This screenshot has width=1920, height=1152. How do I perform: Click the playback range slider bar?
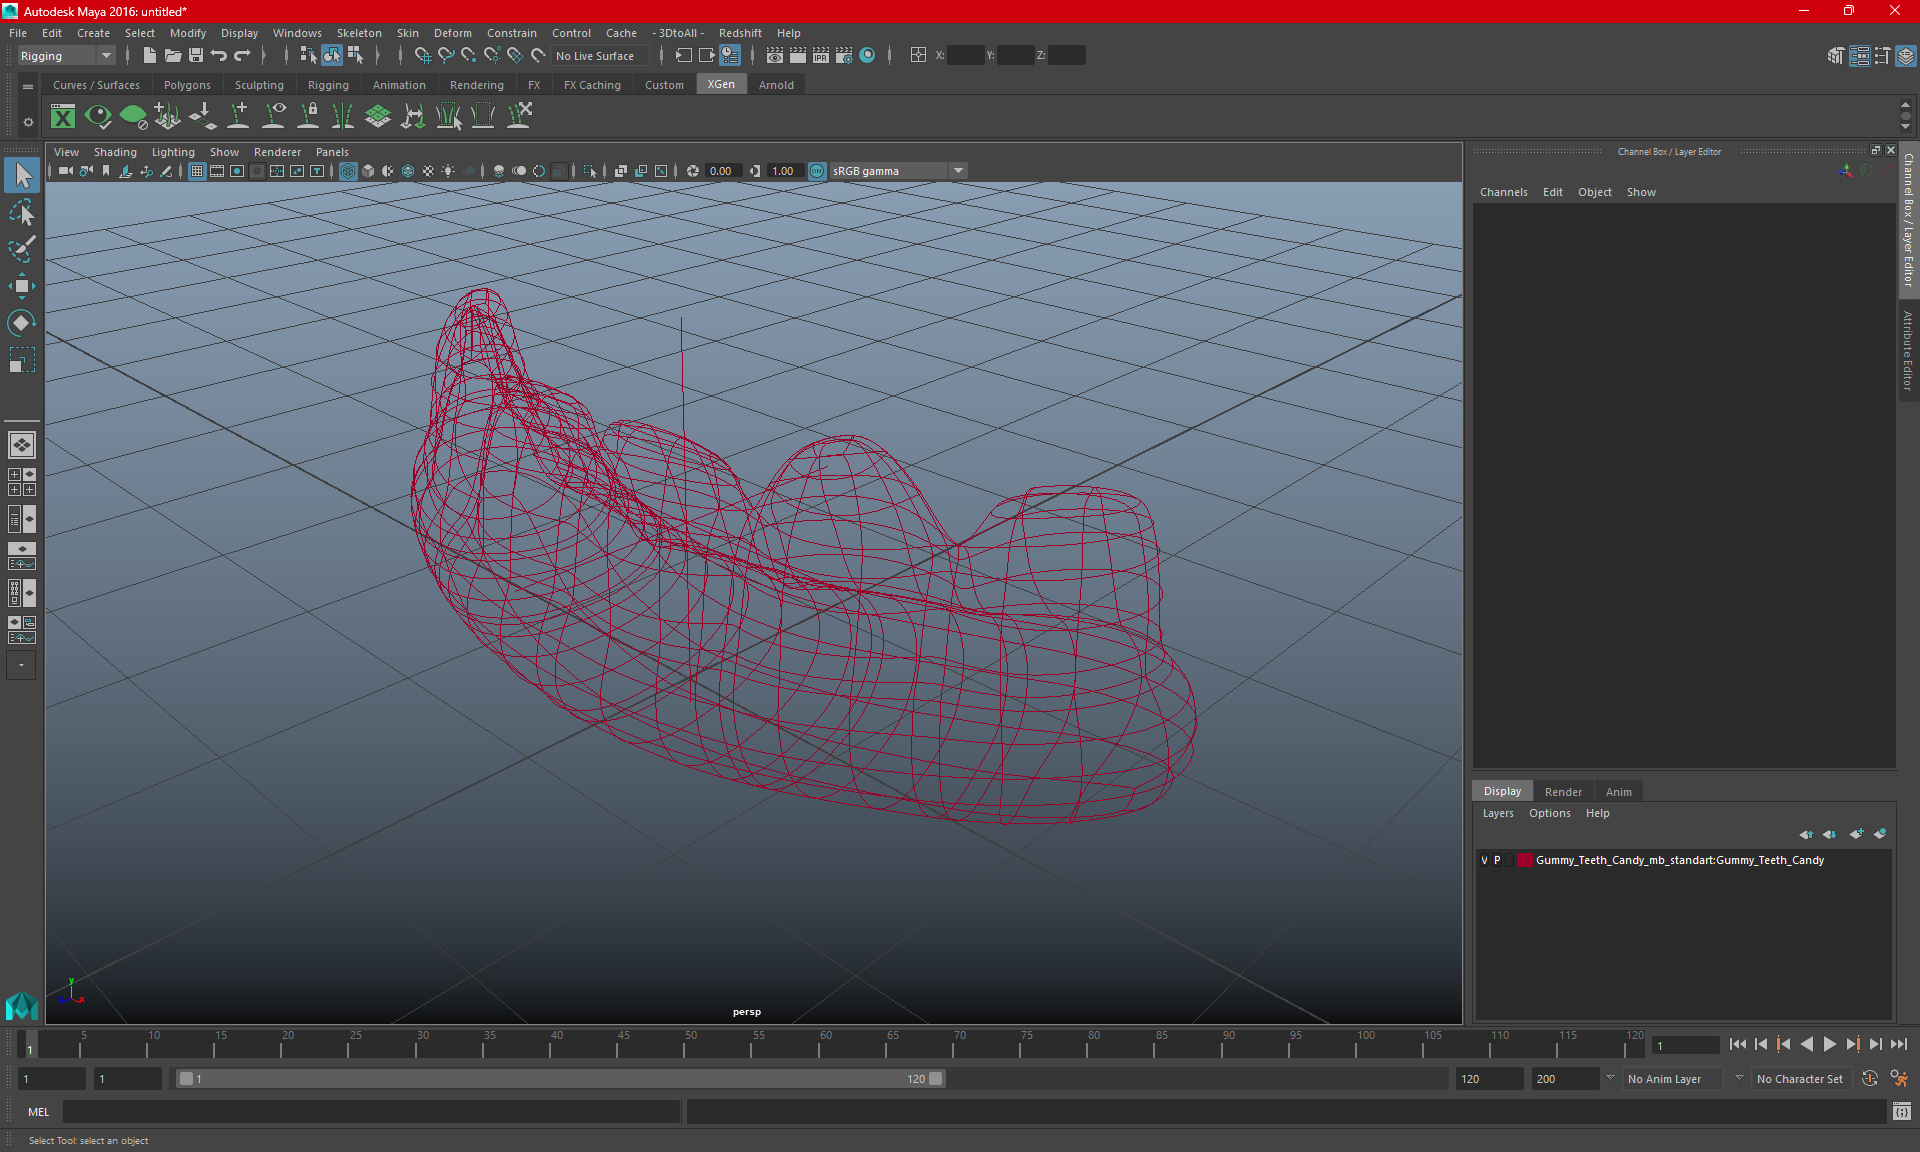560,1079
